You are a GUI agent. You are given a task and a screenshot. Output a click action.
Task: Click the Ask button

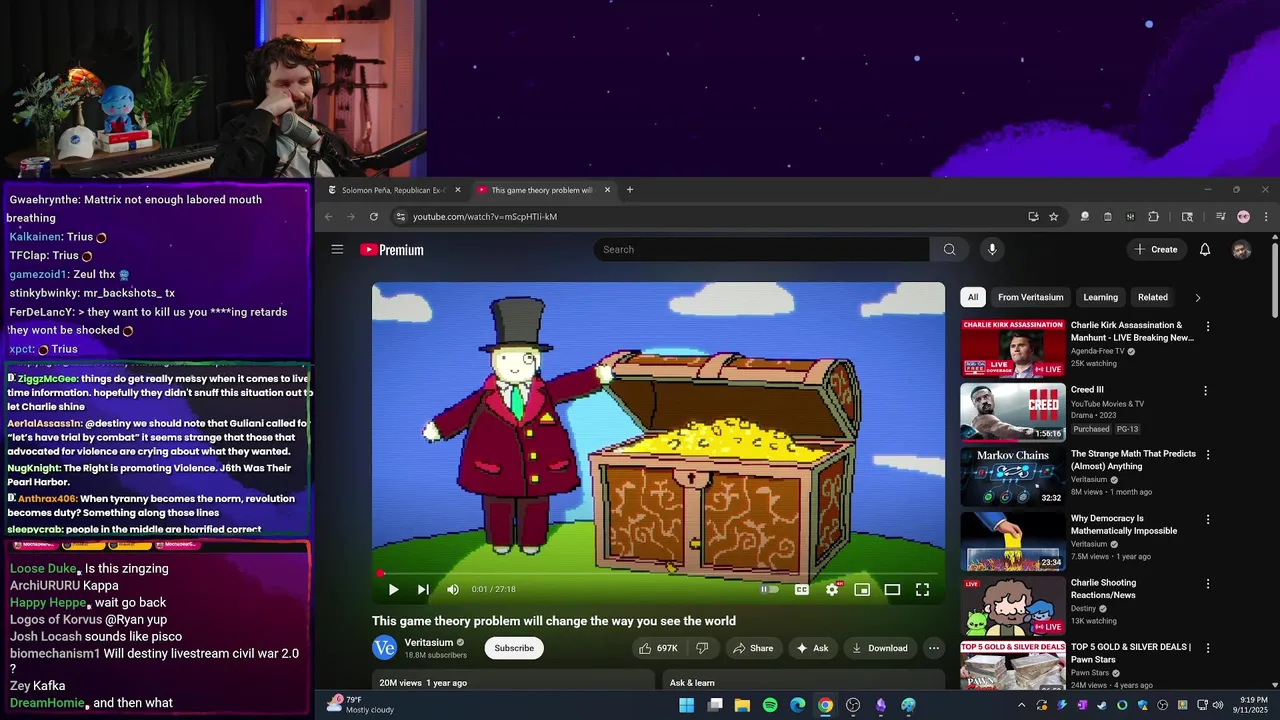(x=812, y=648)
